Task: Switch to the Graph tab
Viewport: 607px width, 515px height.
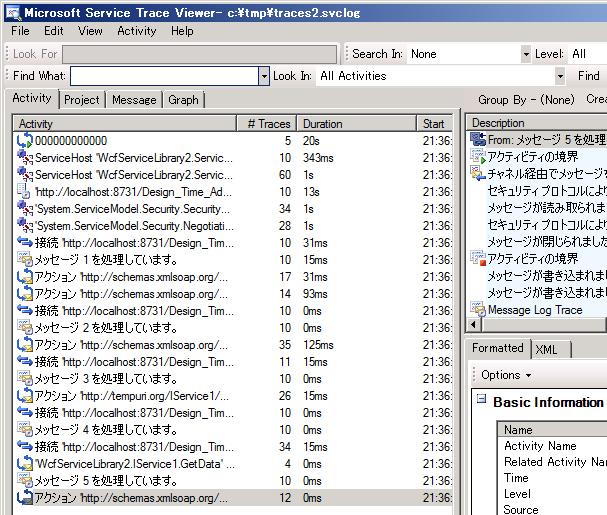Action: (x=183, y=100)
